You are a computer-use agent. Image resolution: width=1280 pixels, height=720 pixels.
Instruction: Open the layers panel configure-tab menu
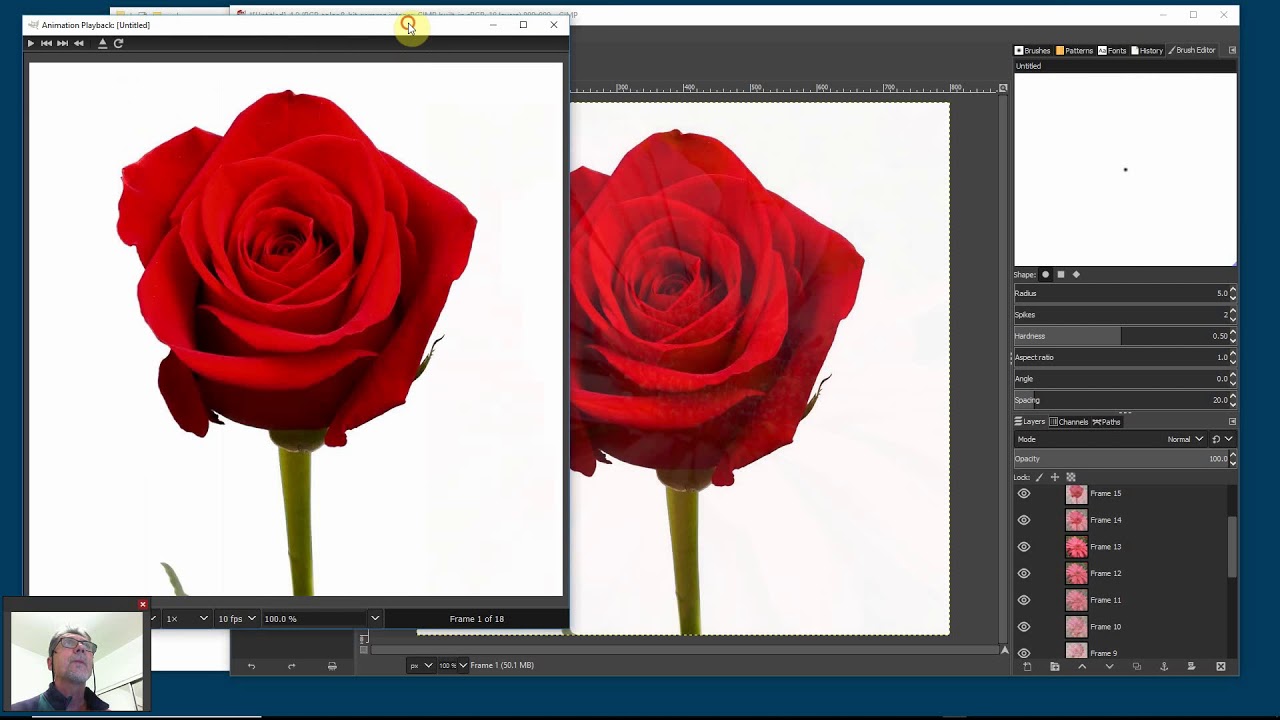point(1232,422)
